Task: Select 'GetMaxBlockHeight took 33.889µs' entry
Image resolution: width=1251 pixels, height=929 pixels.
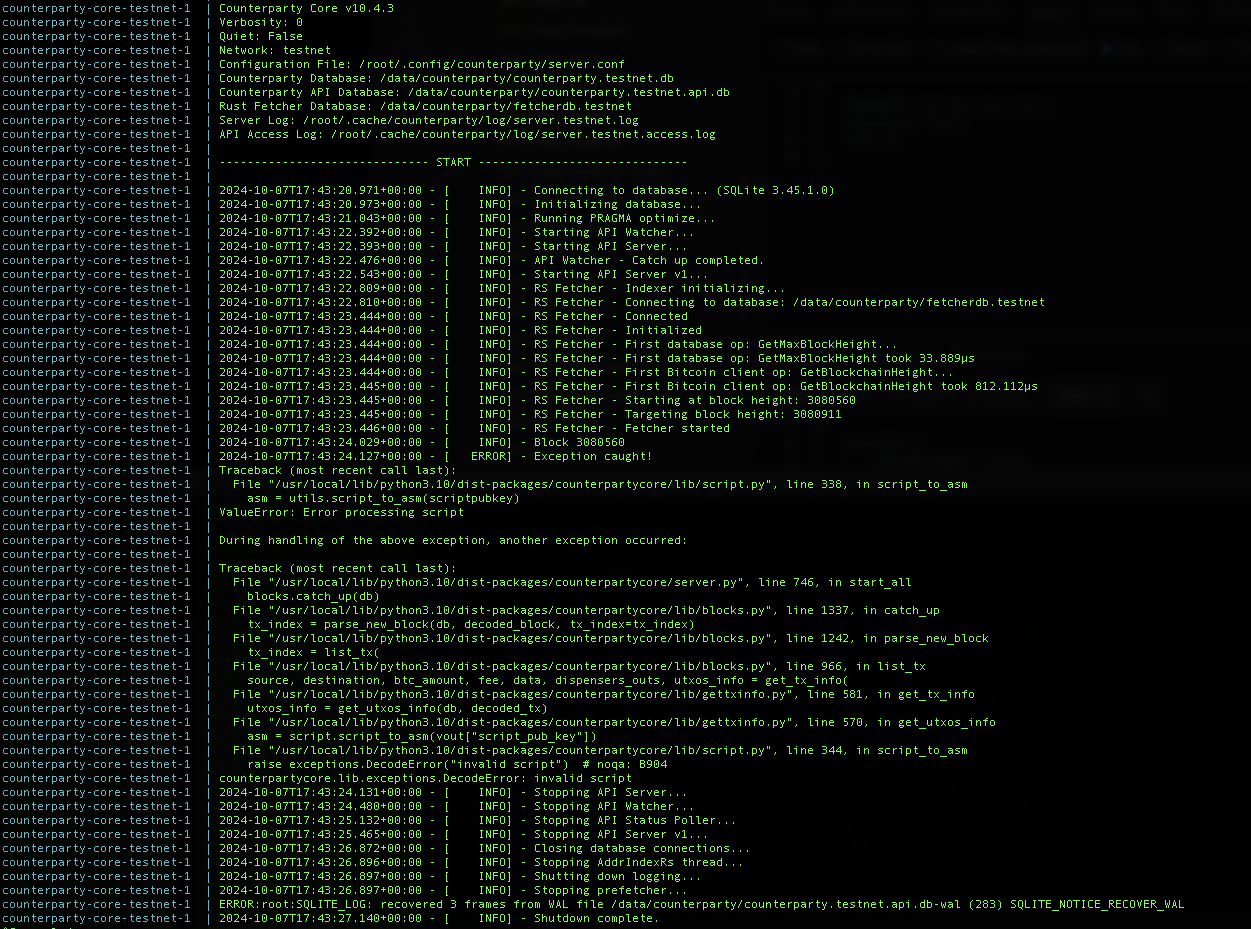Action: tap(597, 358)
